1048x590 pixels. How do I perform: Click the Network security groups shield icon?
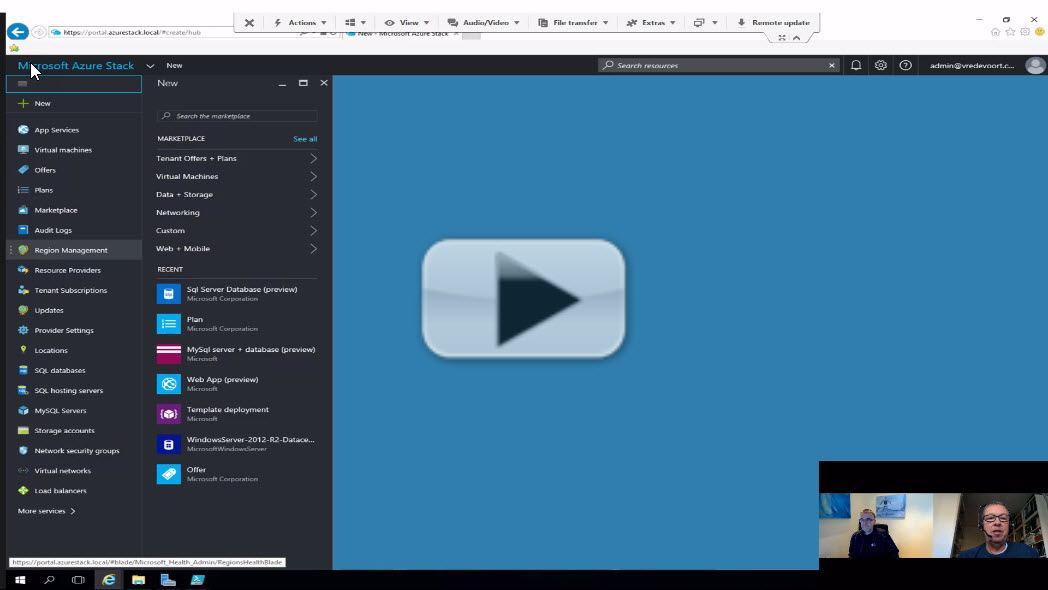(23, 450)
